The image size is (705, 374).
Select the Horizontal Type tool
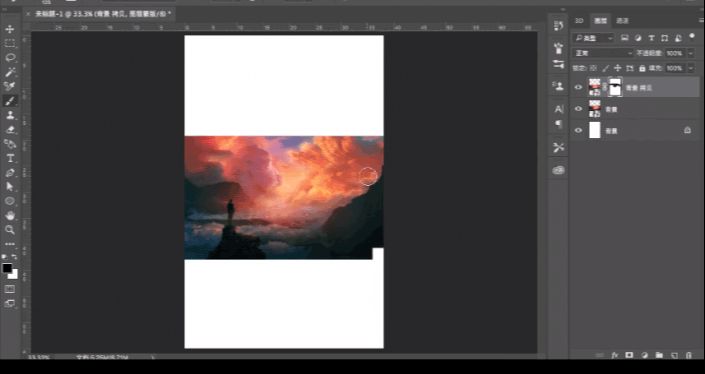9,158
